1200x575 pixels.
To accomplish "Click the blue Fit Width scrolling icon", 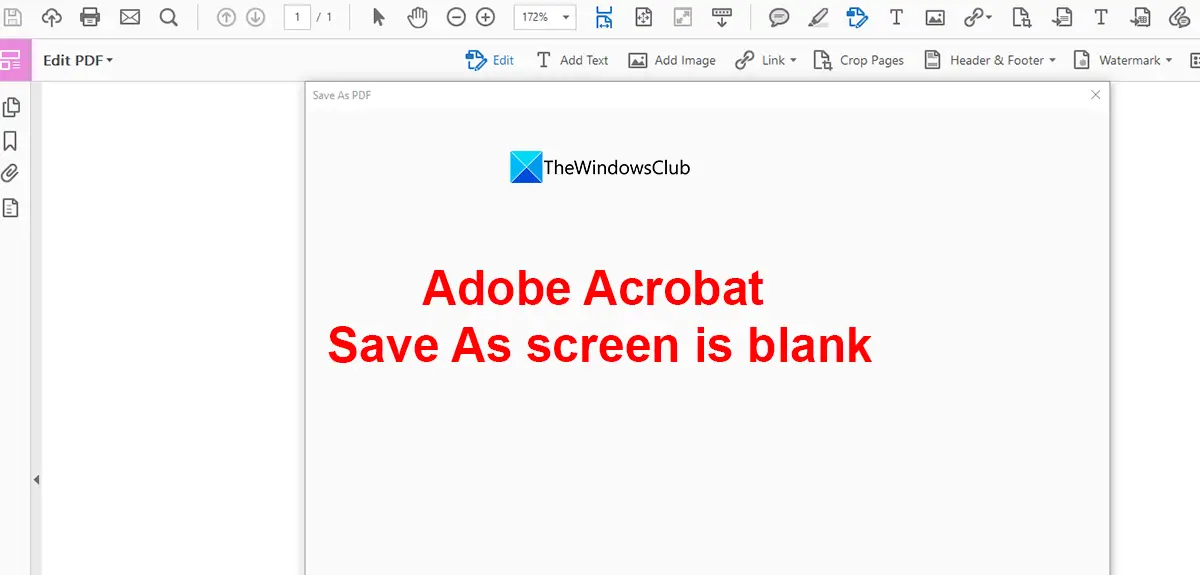I will click(x=604, y=17).
